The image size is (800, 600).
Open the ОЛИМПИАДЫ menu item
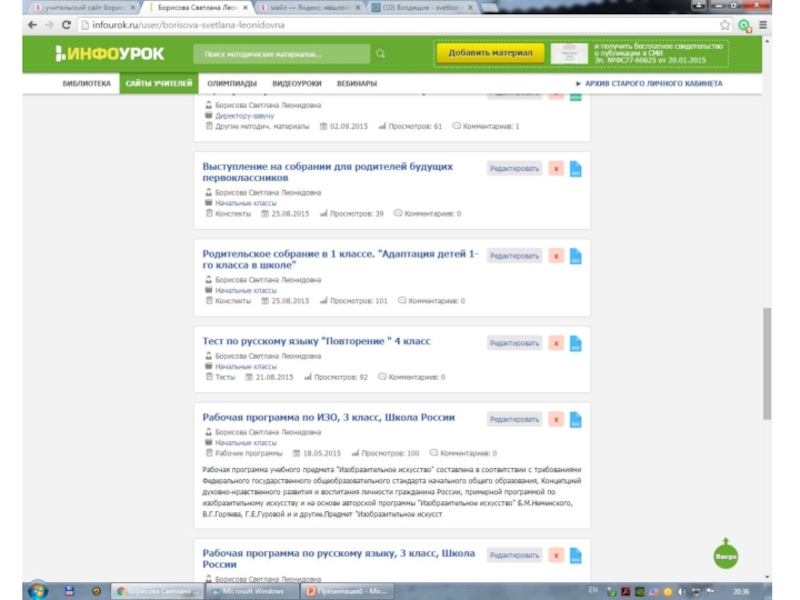232,84
